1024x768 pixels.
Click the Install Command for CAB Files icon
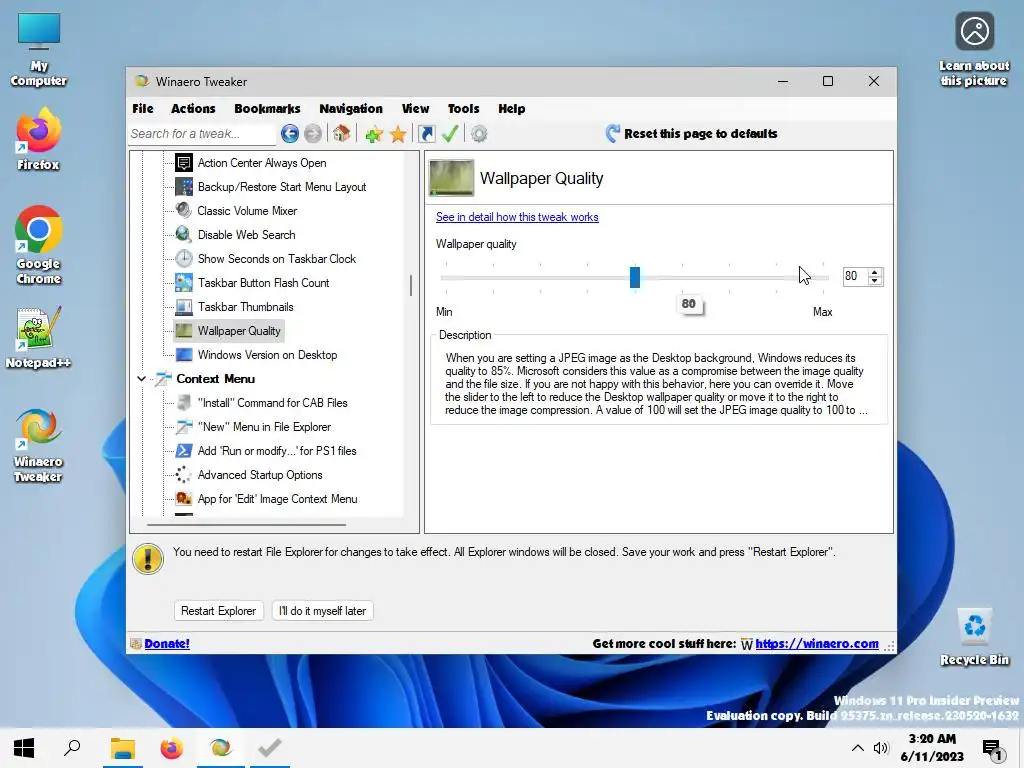pos(184,403)
